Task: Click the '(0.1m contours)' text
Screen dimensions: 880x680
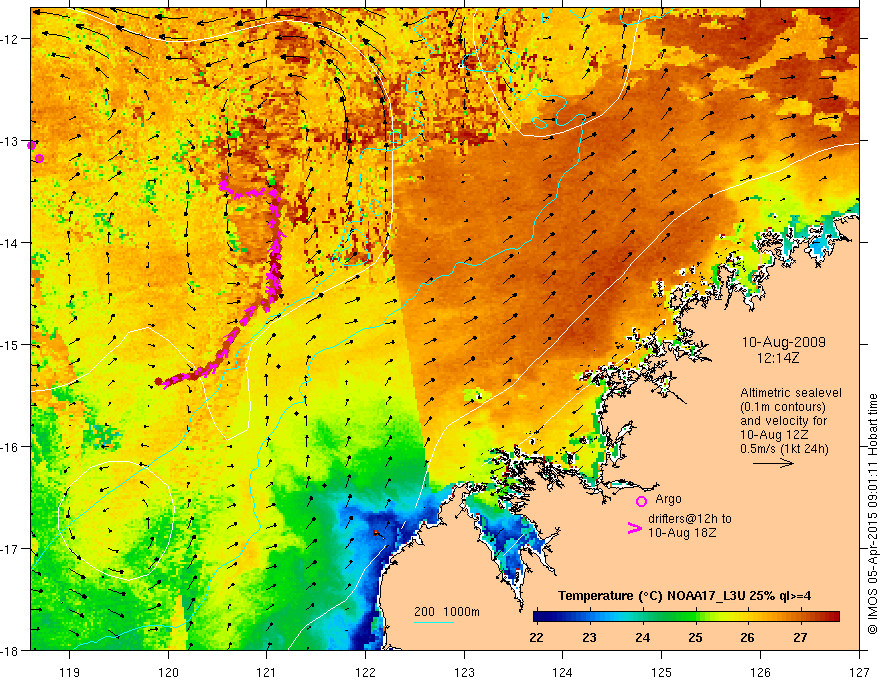Action: click(782, 407)
